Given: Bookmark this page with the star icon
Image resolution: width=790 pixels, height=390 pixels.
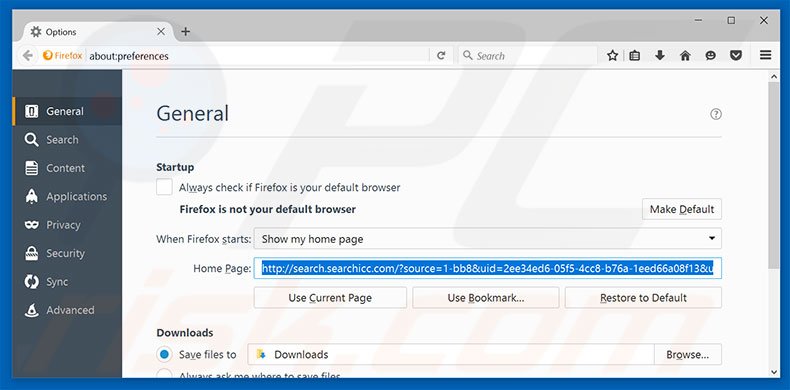Looking at the screenshot, I should pos(612,55).
